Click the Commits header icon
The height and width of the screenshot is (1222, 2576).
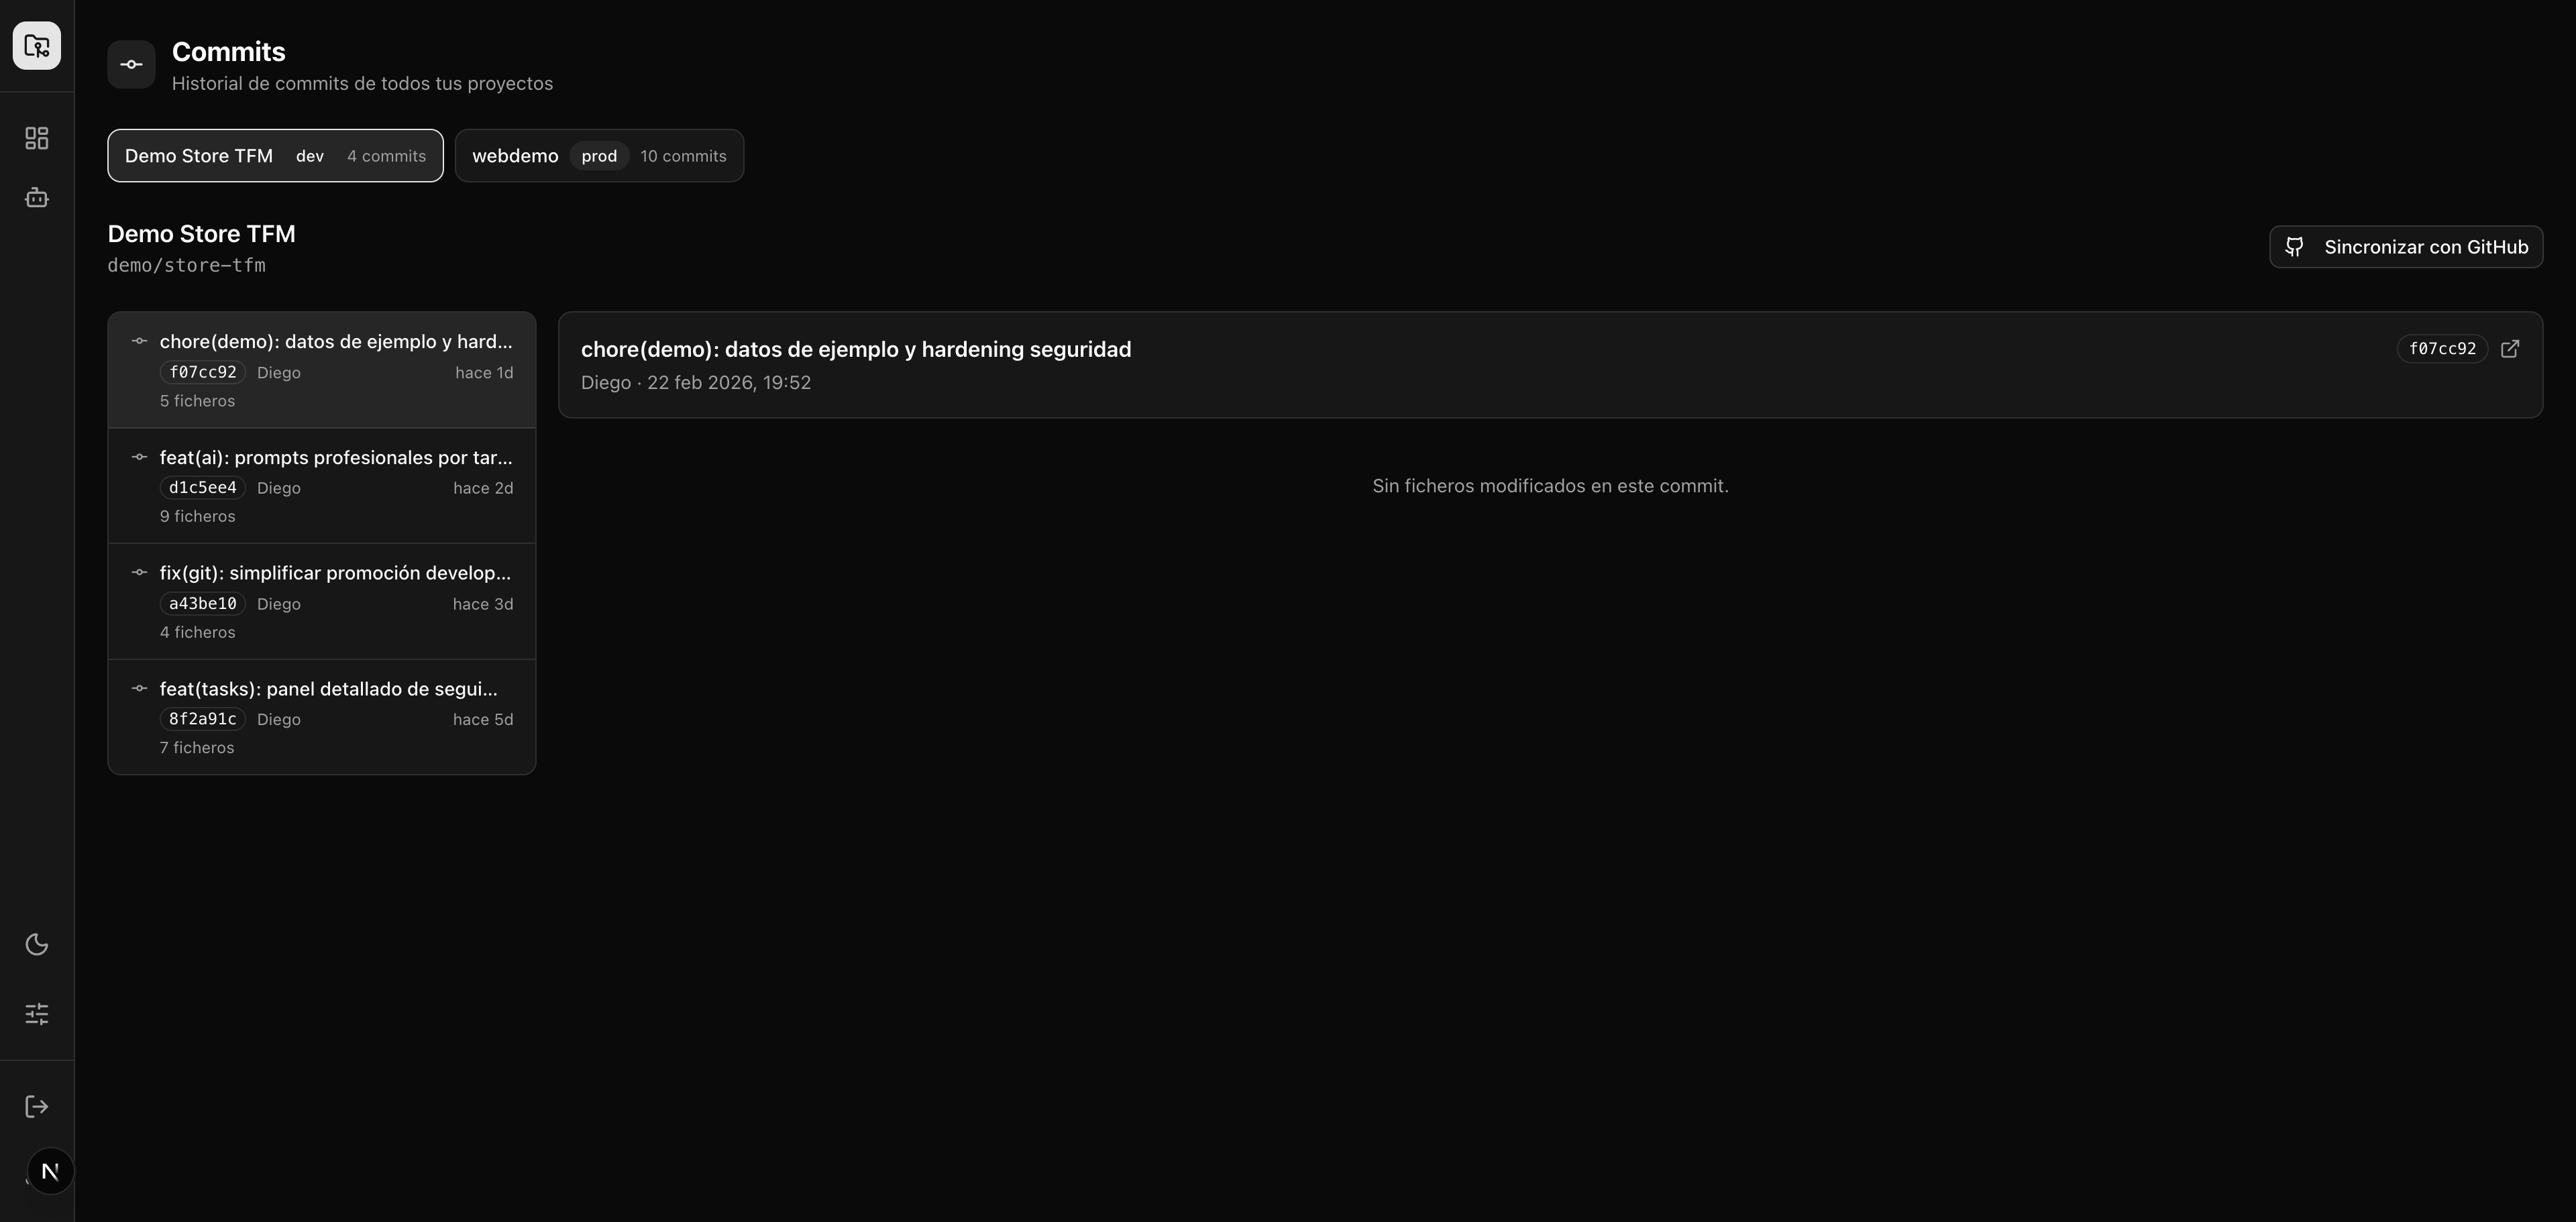(131, 65)
